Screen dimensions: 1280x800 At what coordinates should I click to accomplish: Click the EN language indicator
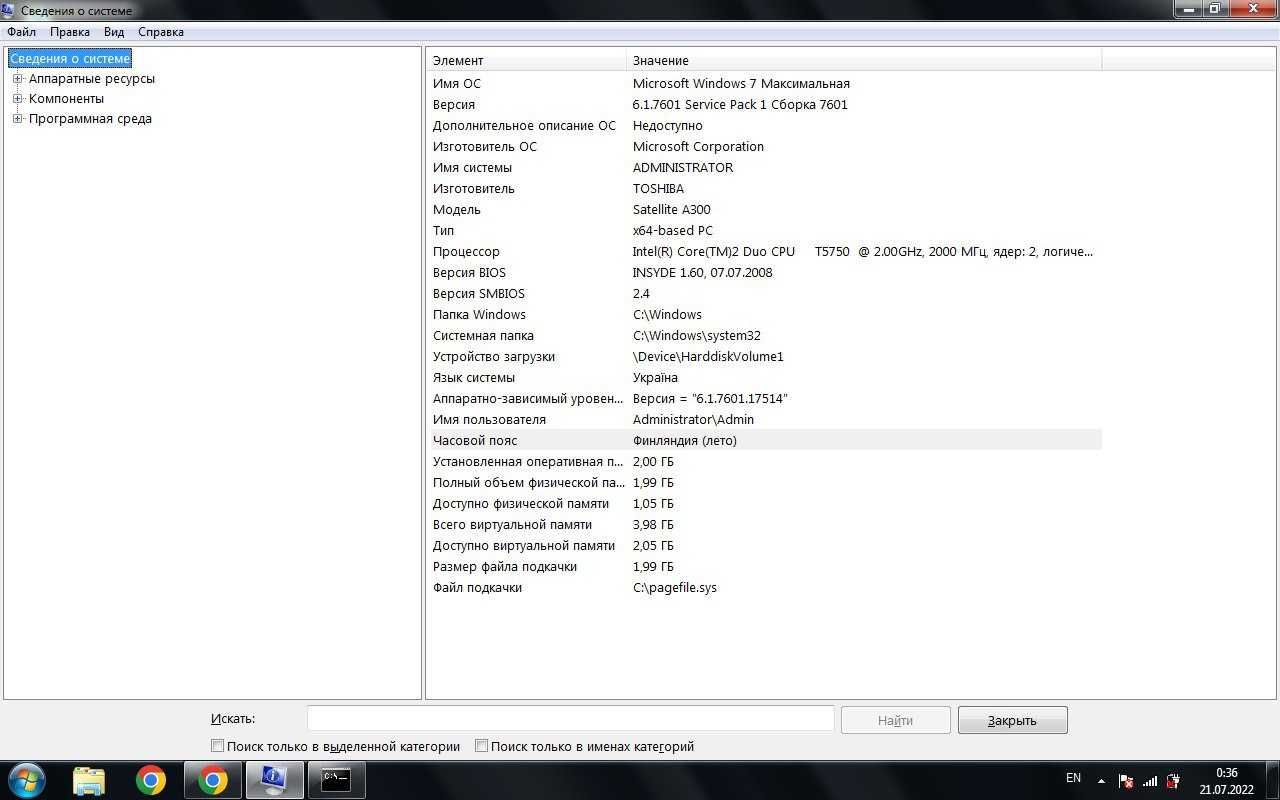(1073, 778)
